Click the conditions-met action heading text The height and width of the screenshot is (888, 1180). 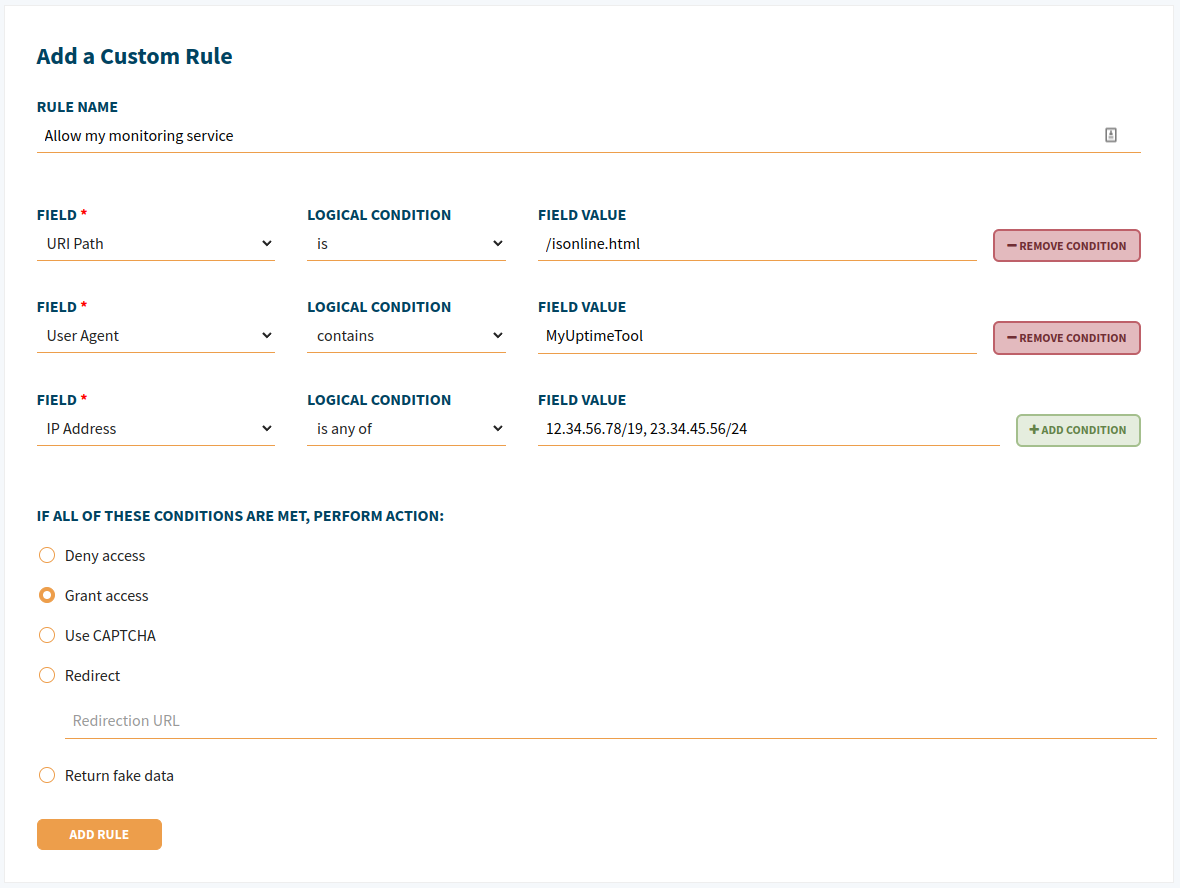(x=240, y=516)
